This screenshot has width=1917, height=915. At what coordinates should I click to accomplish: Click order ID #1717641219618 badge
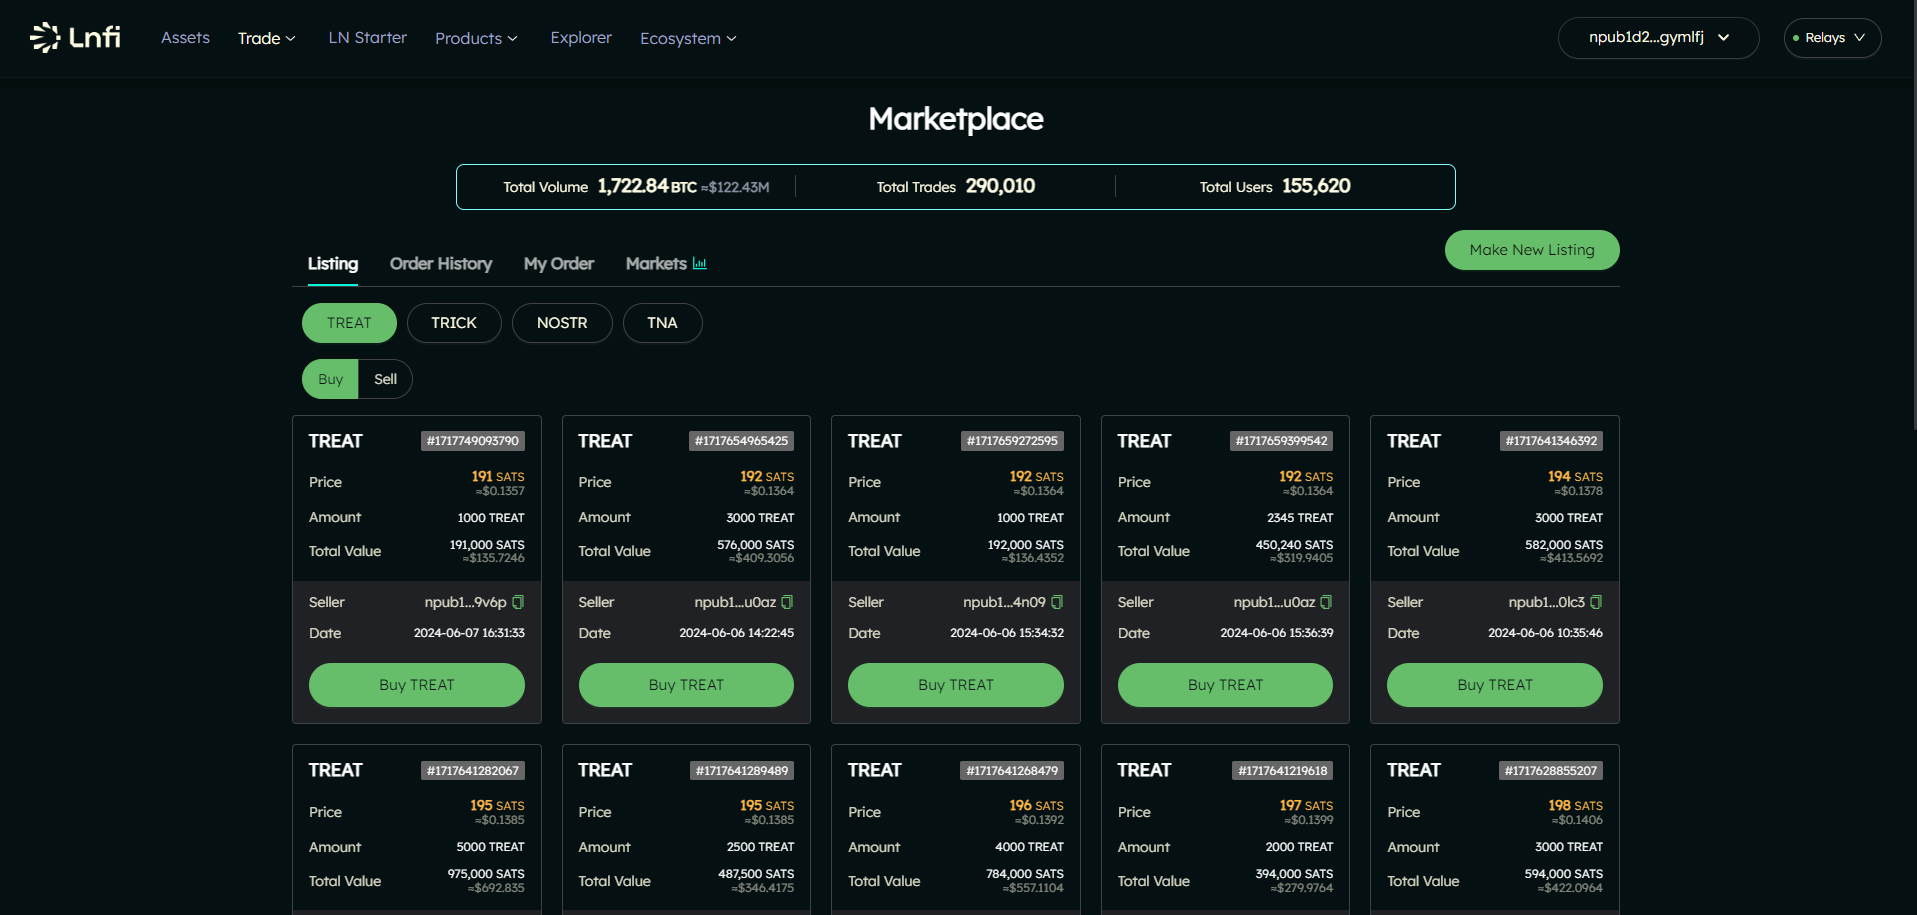click(x=1283, y=771)
